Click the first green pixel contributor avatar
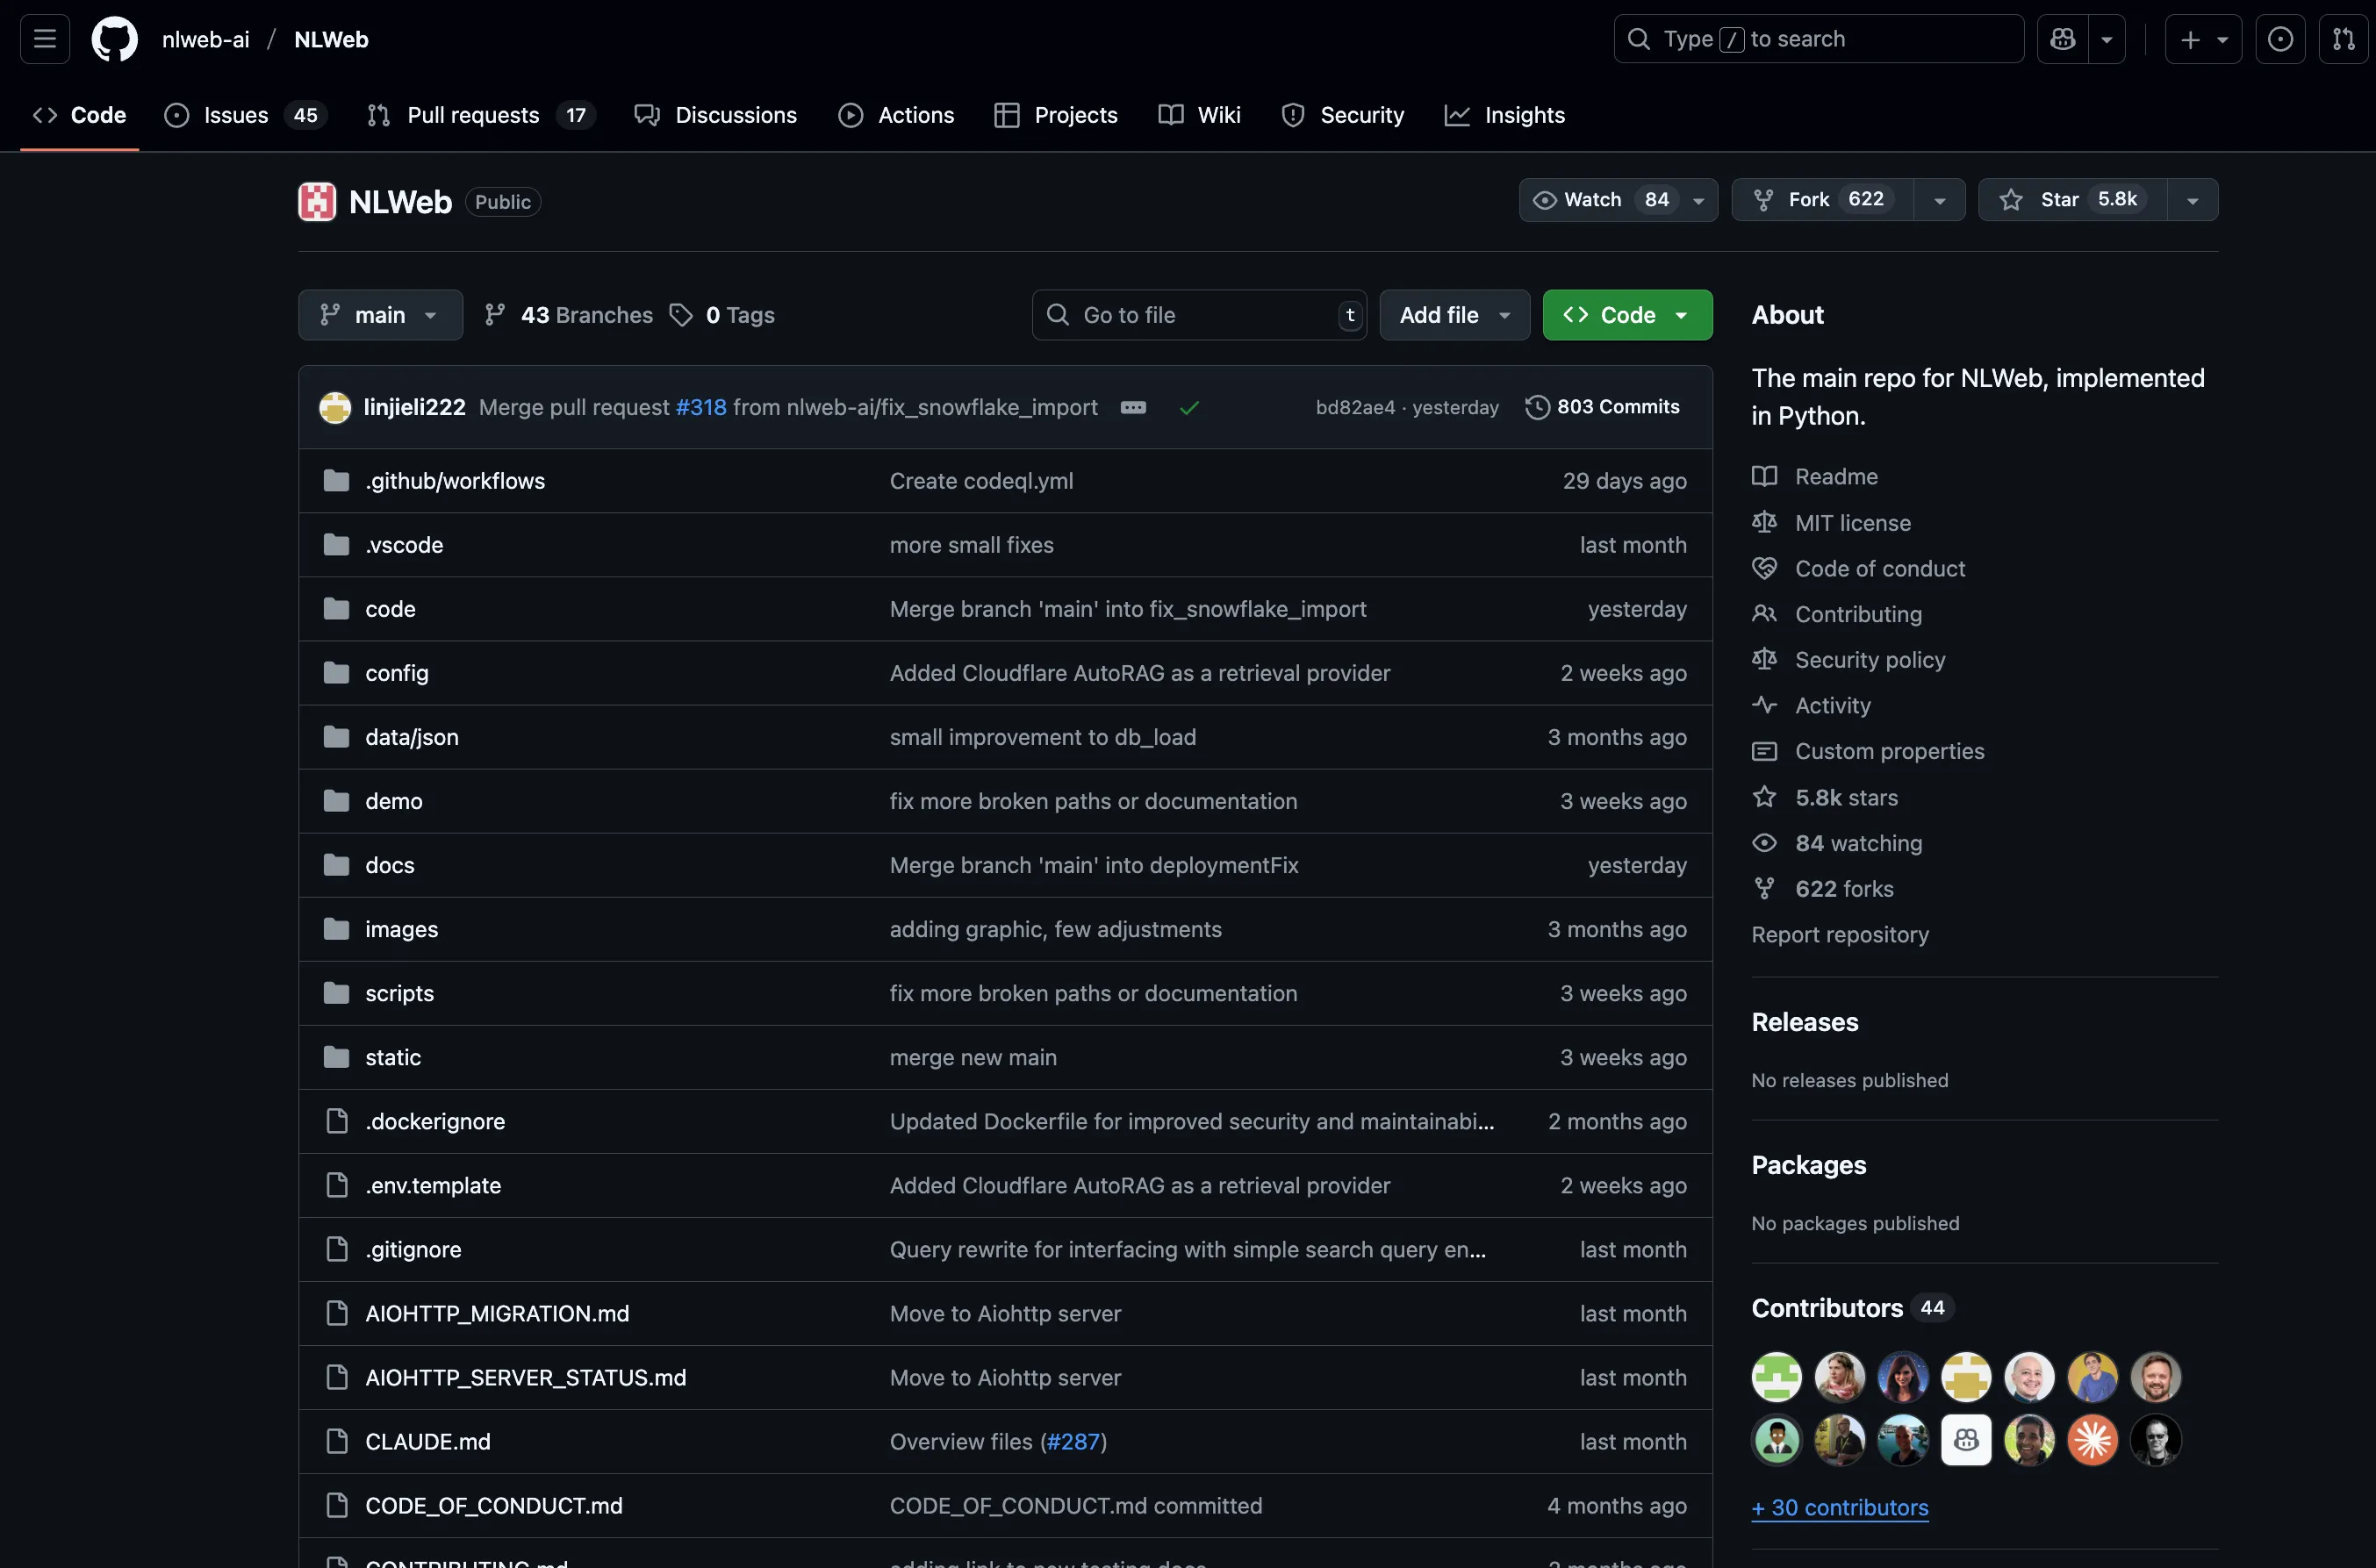This screenshot has width=2376, height=1568. (1777, 1377)
